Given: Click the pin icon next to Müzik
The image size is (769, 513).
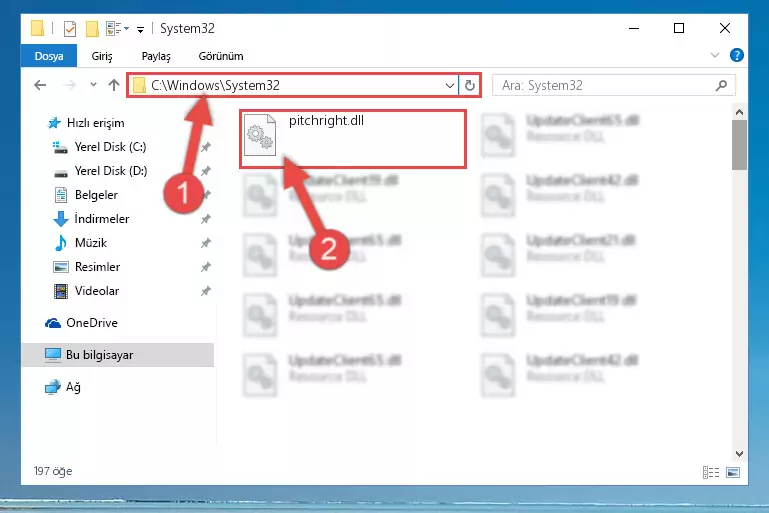Looking at the screenshot, I should point(205,243).
